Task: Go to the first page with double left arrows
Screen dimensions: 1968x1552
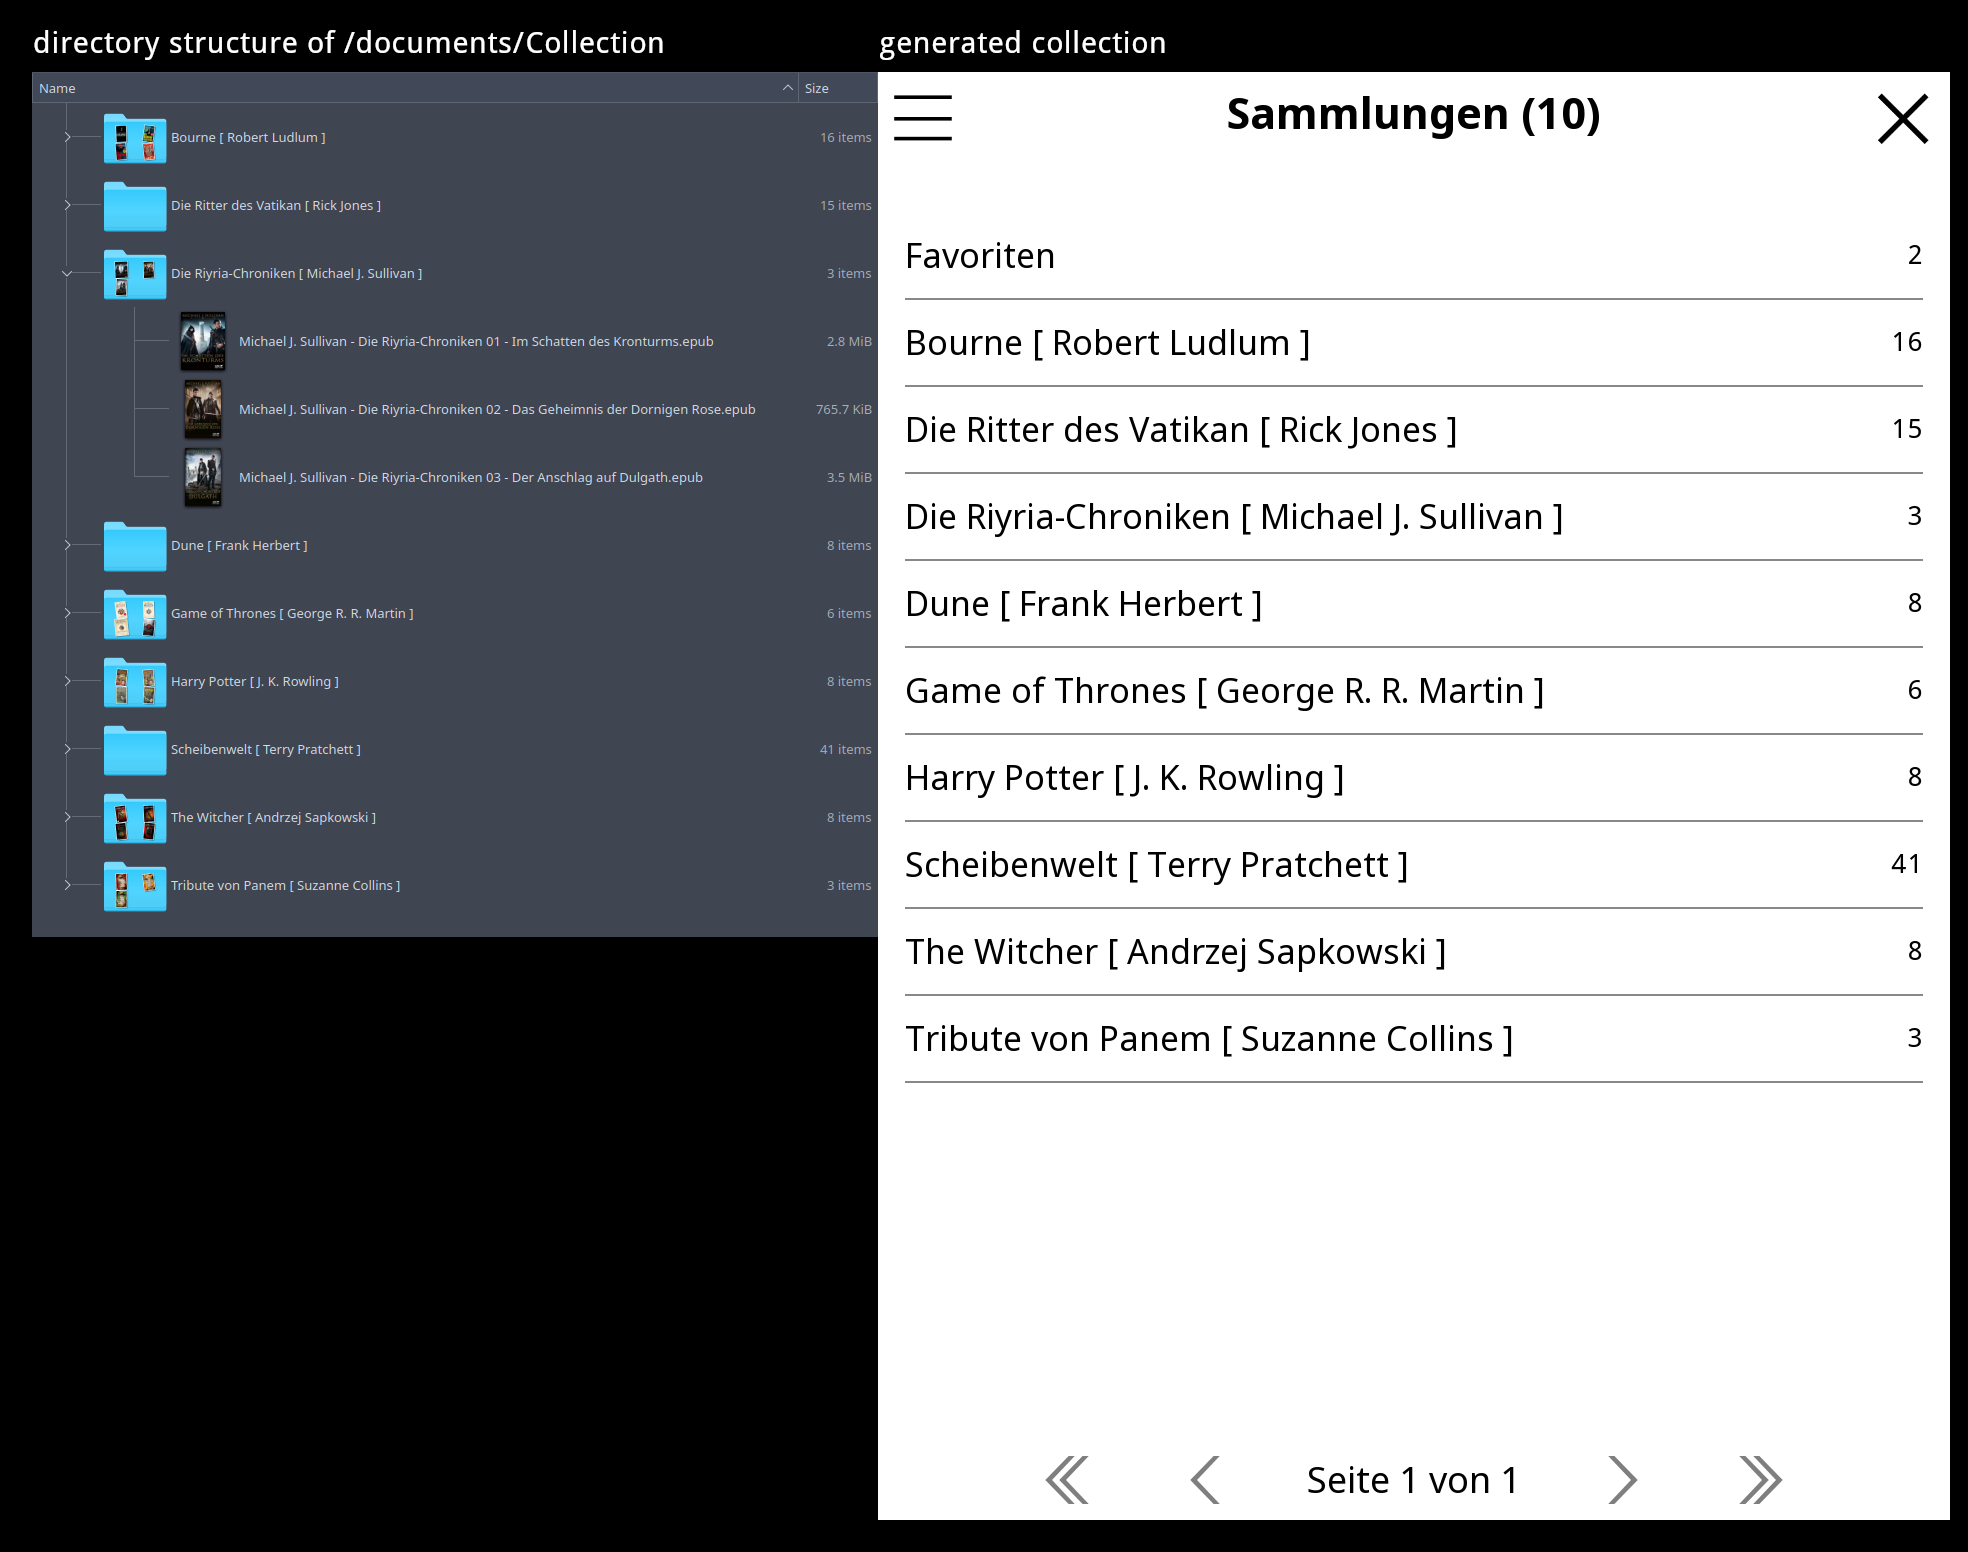Action: point(1067,1480)
